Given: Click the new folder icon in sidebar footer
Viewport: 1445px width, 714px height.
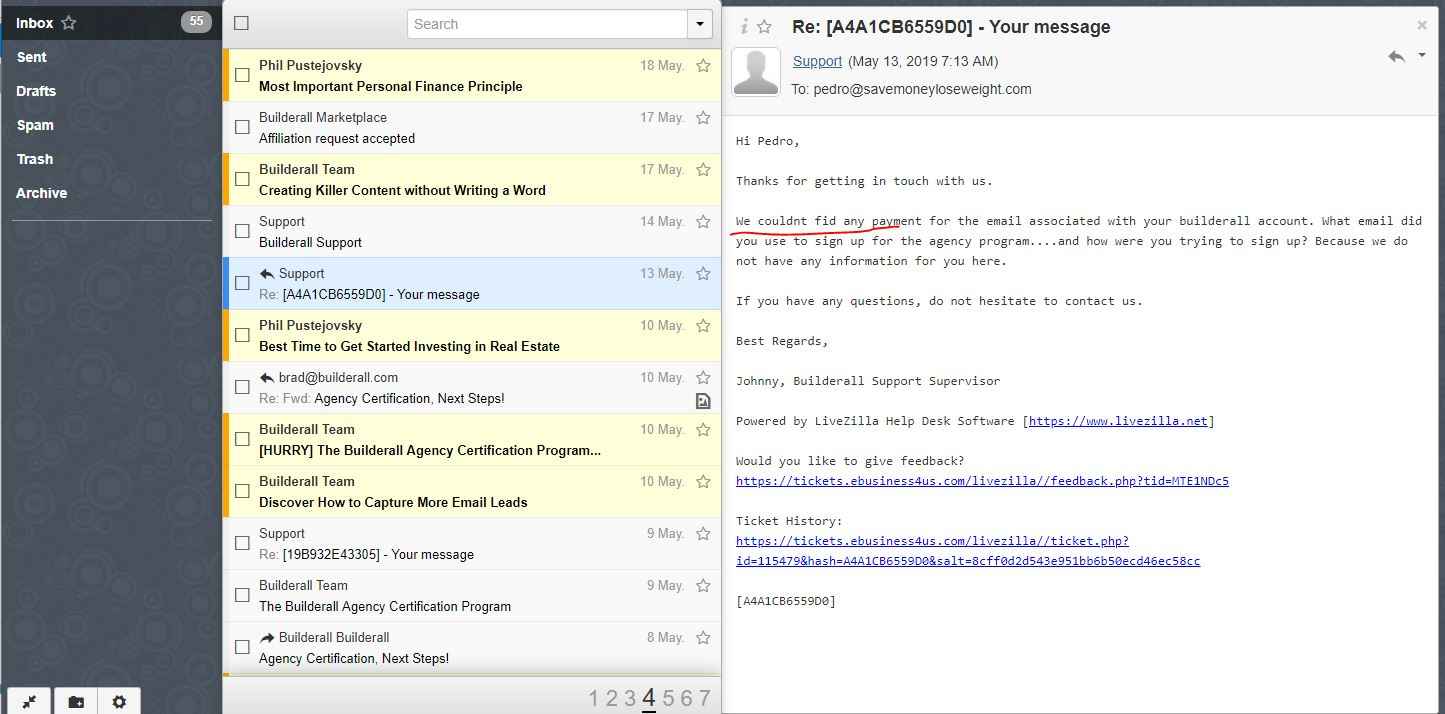Looking at the screenshot, I should coord(76,702).
